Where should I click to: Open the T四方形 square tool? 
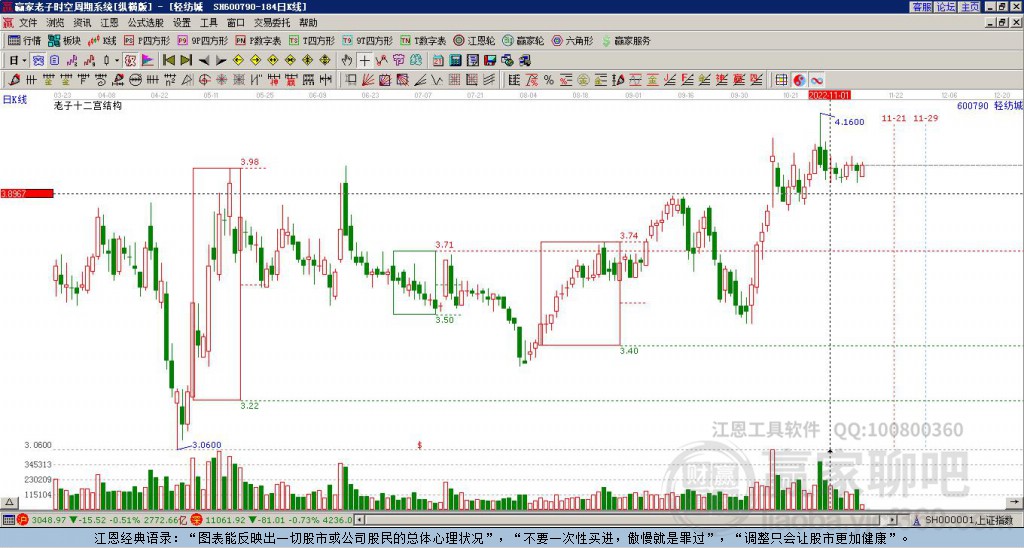(x=312, y=40)
